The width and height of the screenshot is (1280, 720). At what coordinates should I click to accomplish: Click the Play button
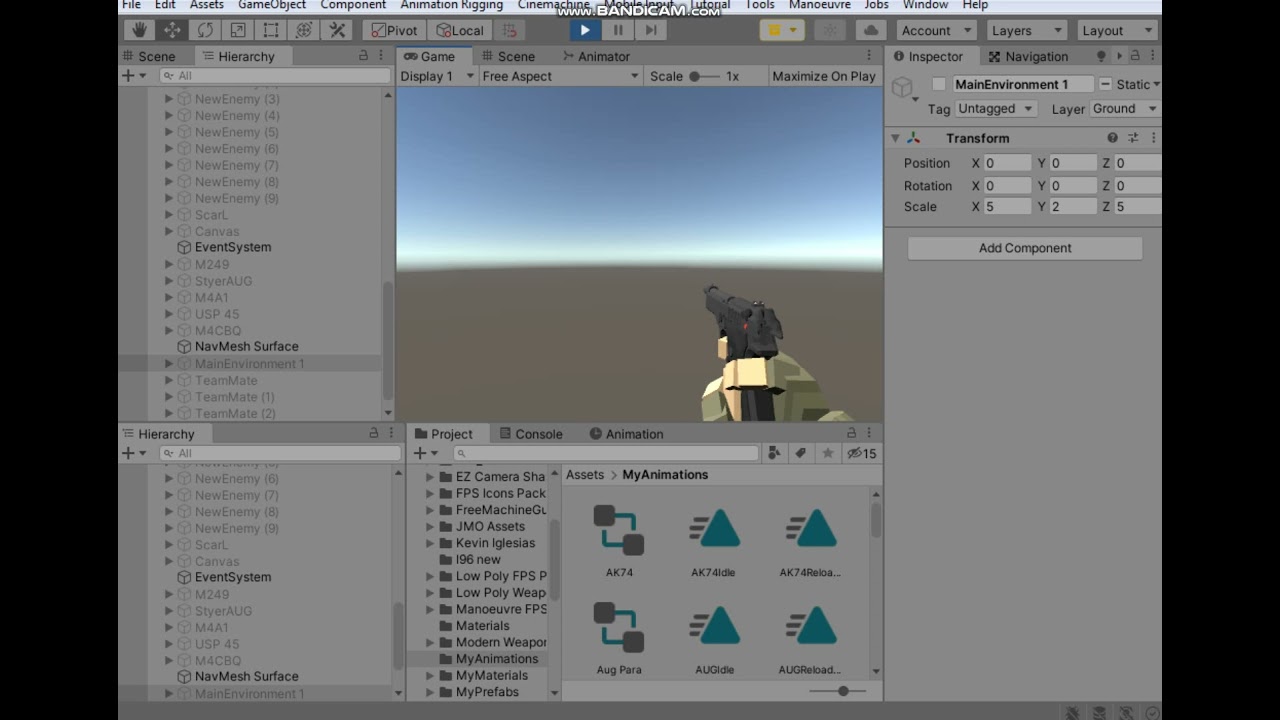click(x=585, y=30)
